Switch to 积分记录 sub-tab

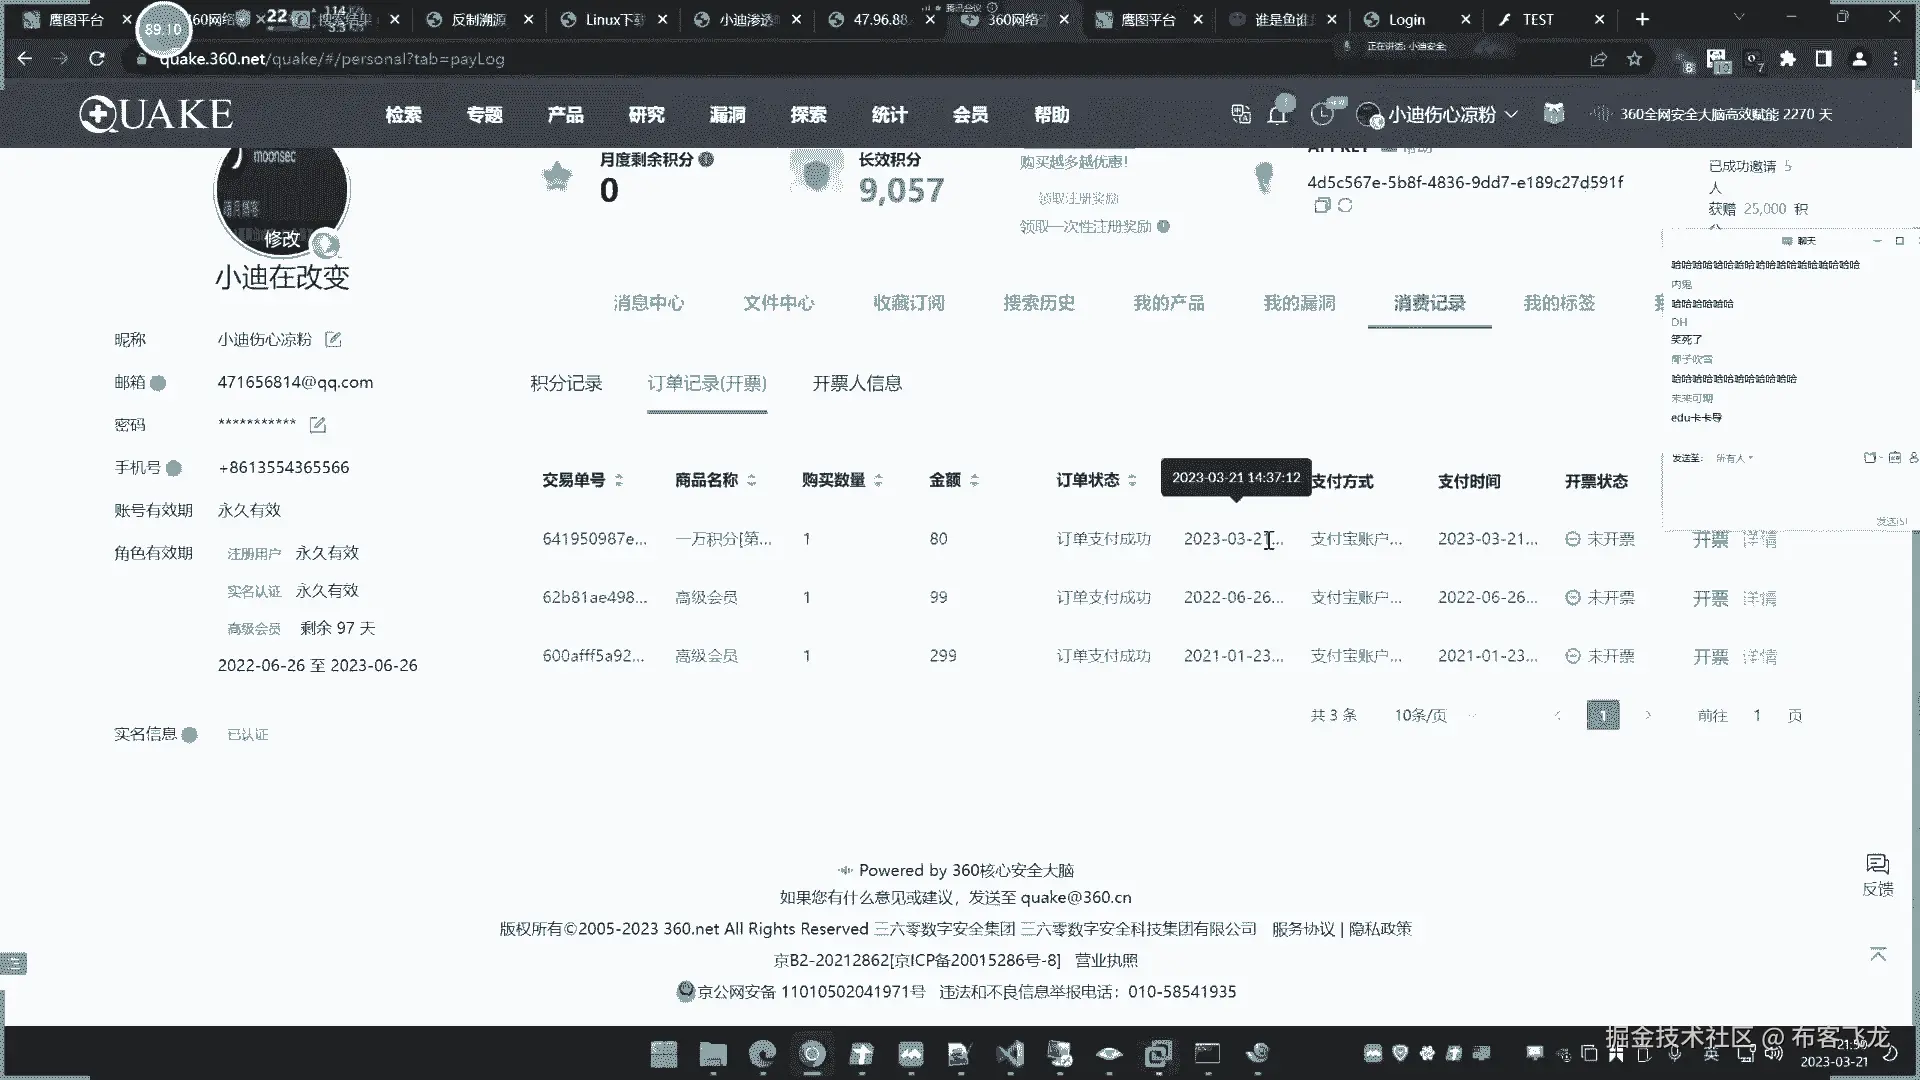(x=566, y=384)
